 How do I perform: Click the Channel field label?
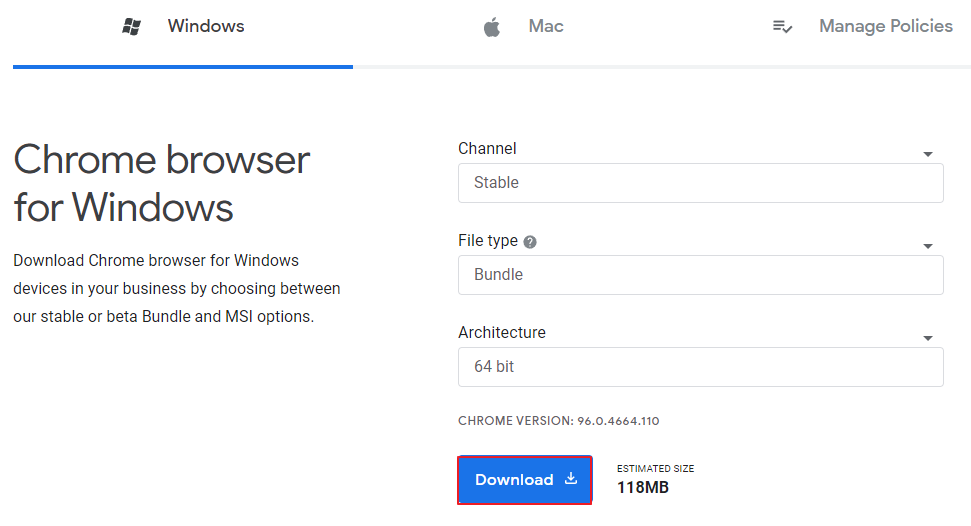click(x=487, y=149)
